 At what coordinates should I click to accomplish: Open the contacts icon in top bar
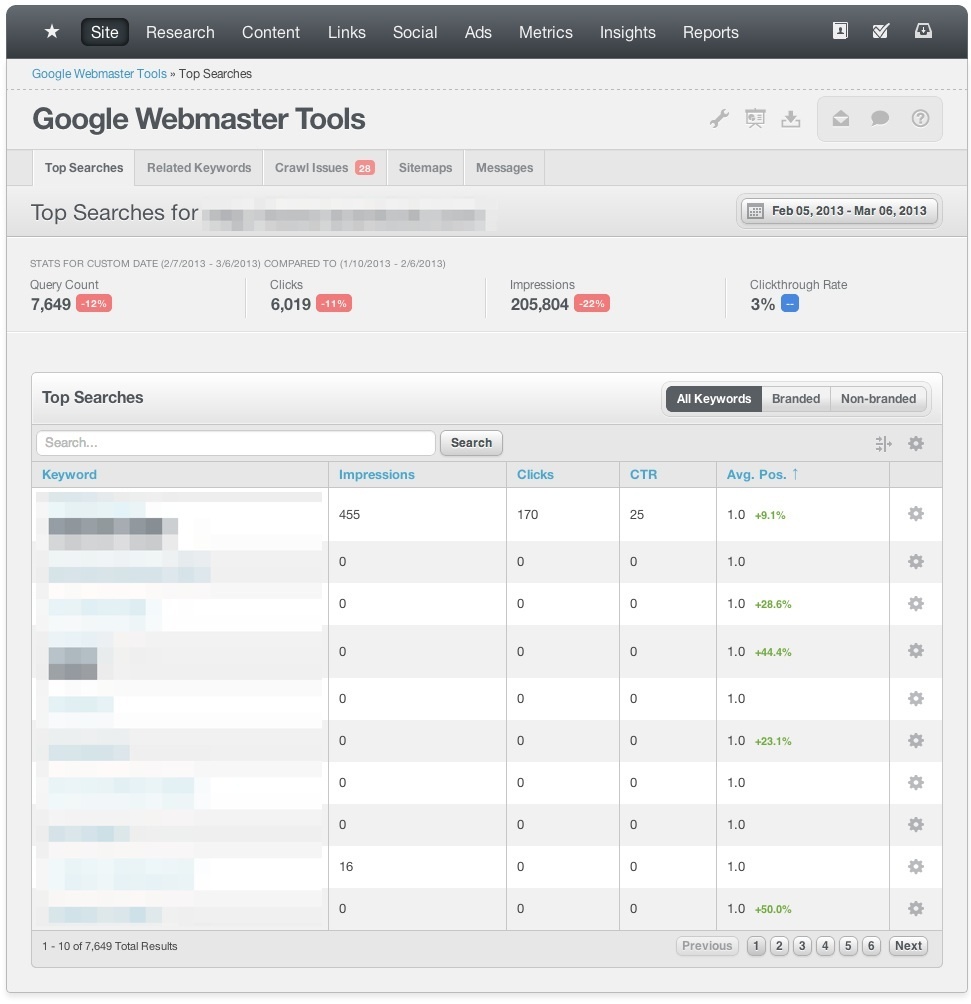click(840, 31)
